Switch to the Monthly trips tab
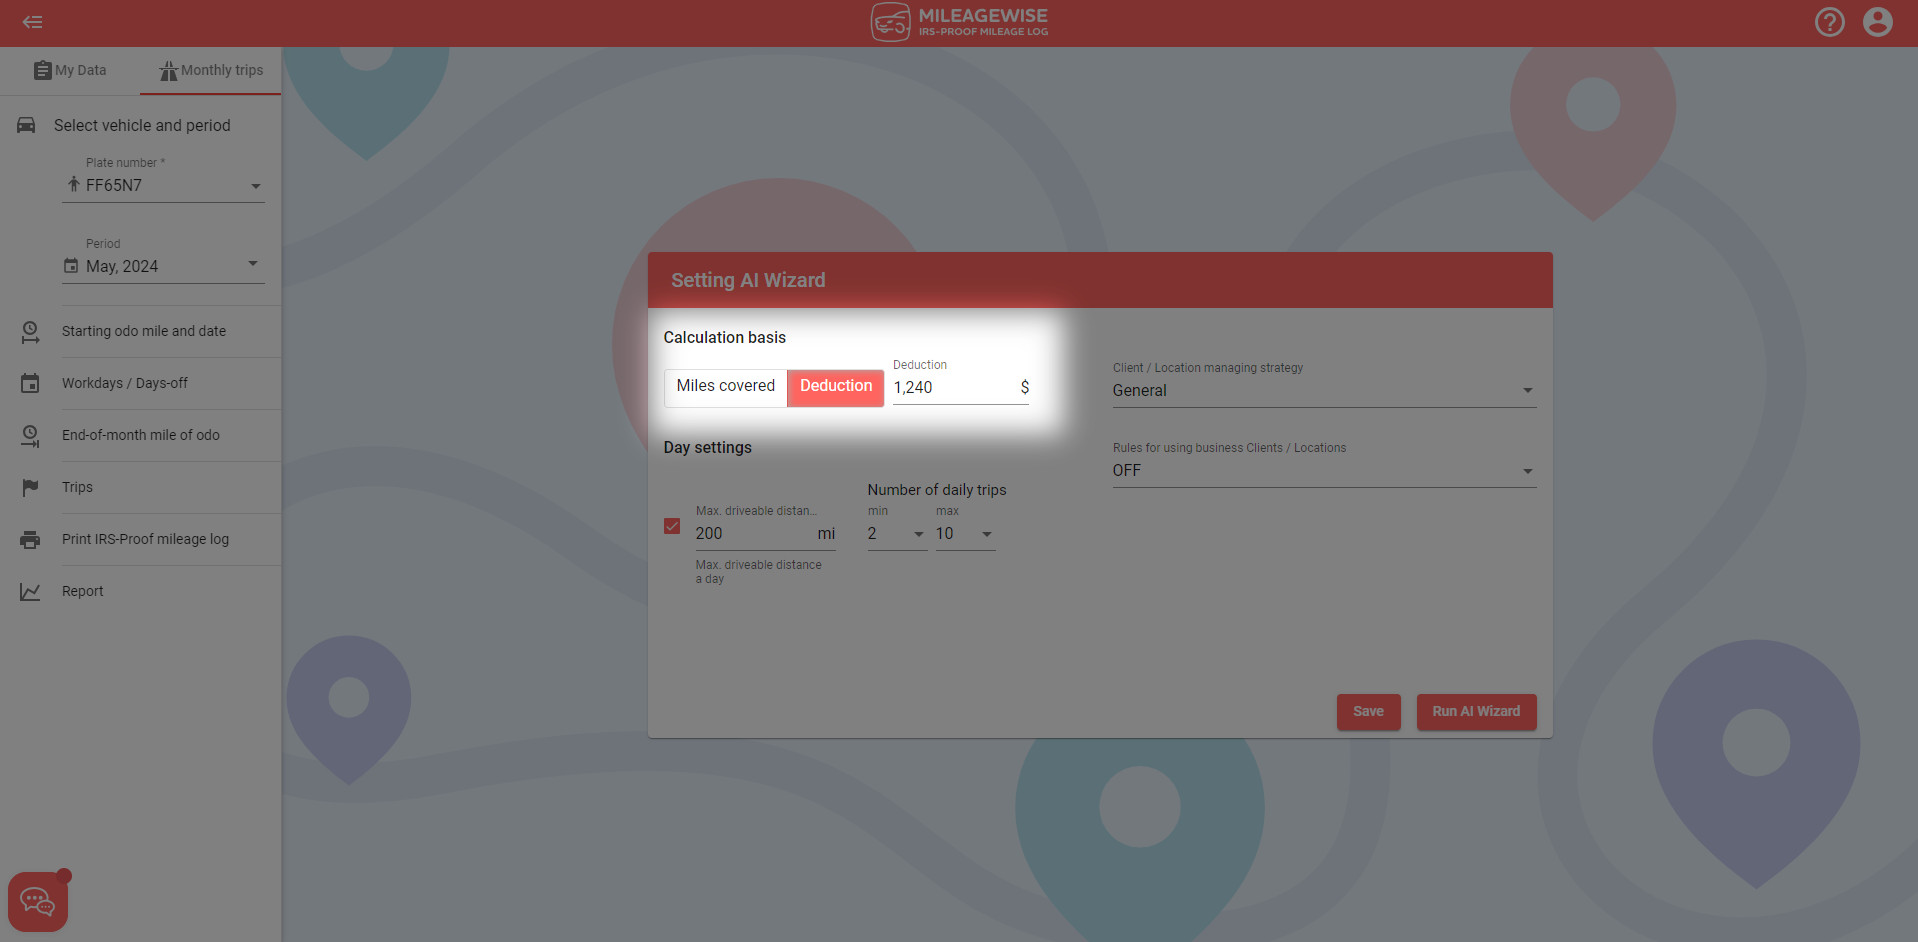 [x=210, y=70]
